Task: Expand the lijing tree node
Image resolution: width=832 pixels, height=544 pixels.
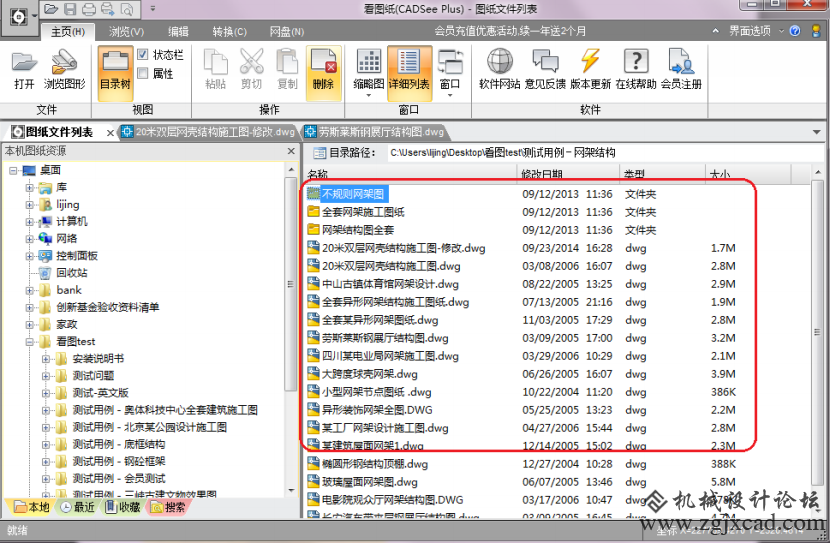Action: (x=30, y=205)
